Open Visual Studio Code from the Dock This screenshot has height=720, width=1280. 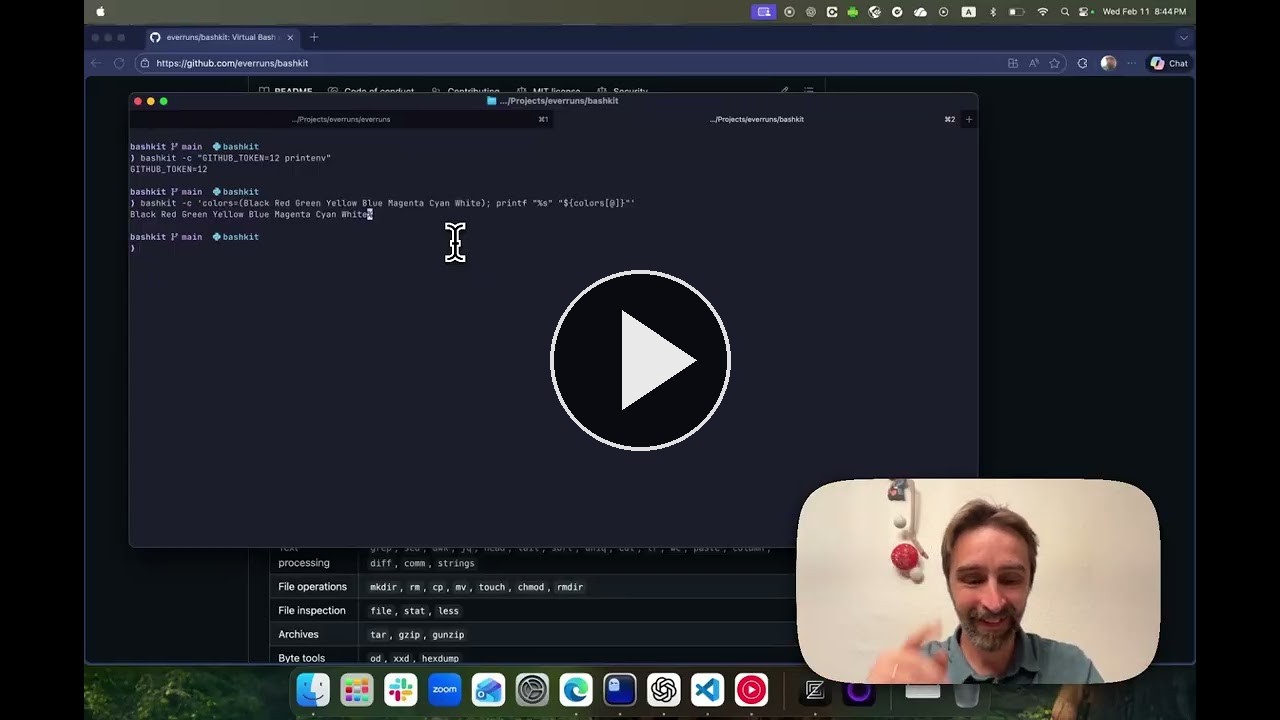(707, 690)
